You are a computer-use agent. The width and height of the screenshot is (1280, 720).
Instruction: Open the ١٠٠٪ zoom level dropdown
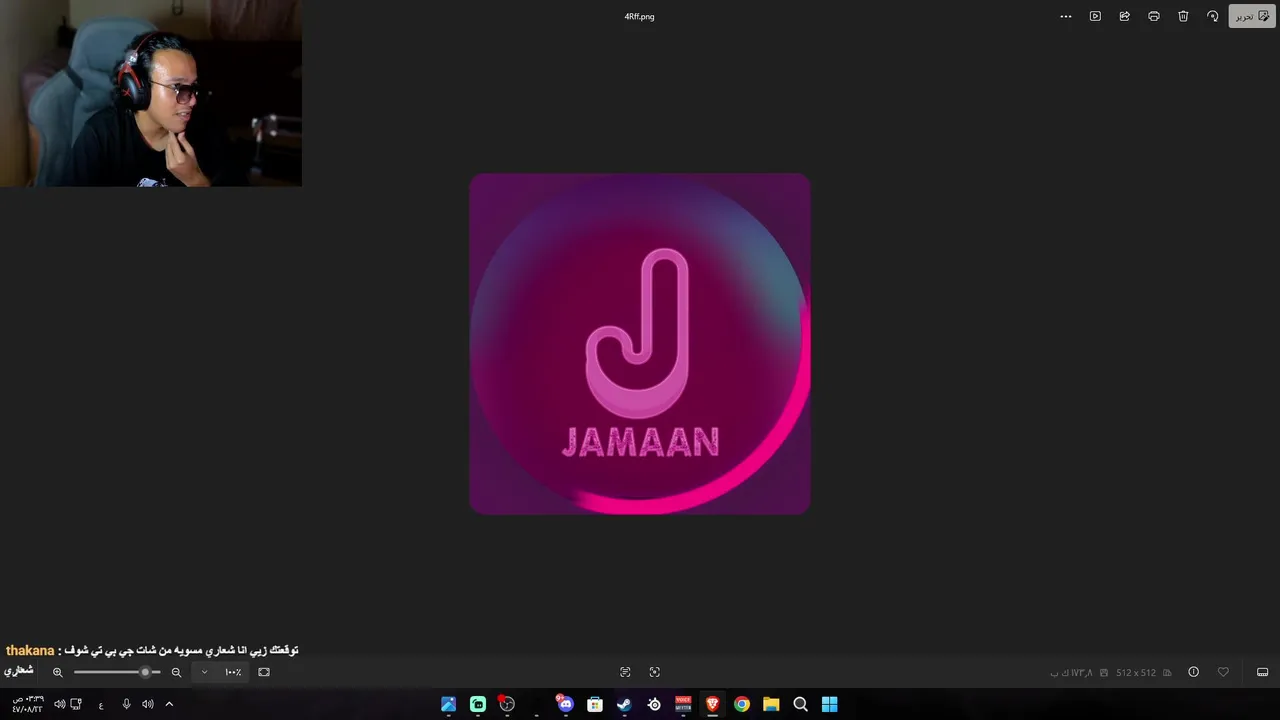(x=221, y=672)
